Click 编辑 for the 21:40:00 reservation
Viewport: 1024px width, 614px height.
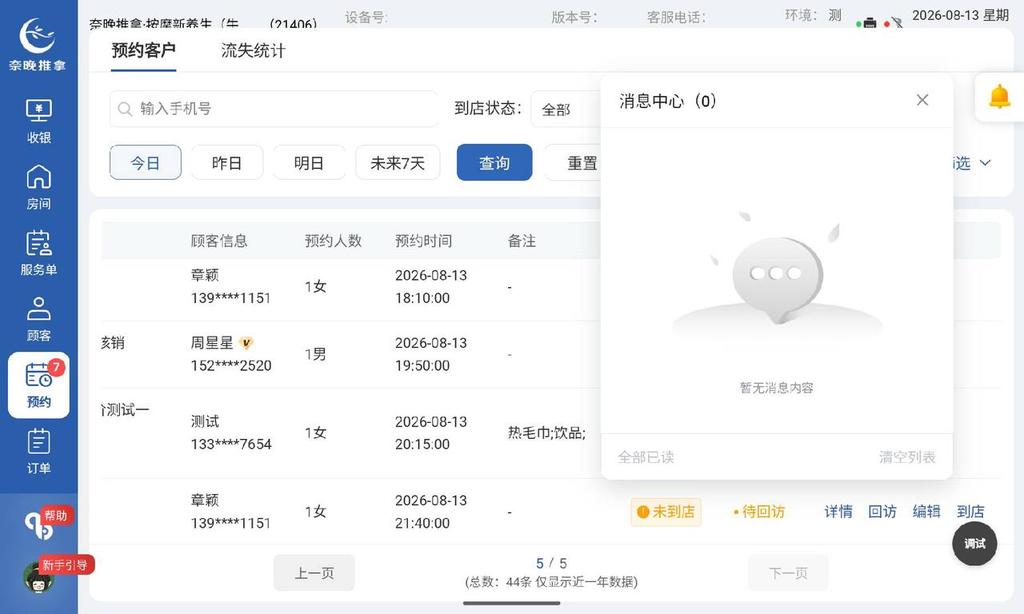[x=926, y=511]
